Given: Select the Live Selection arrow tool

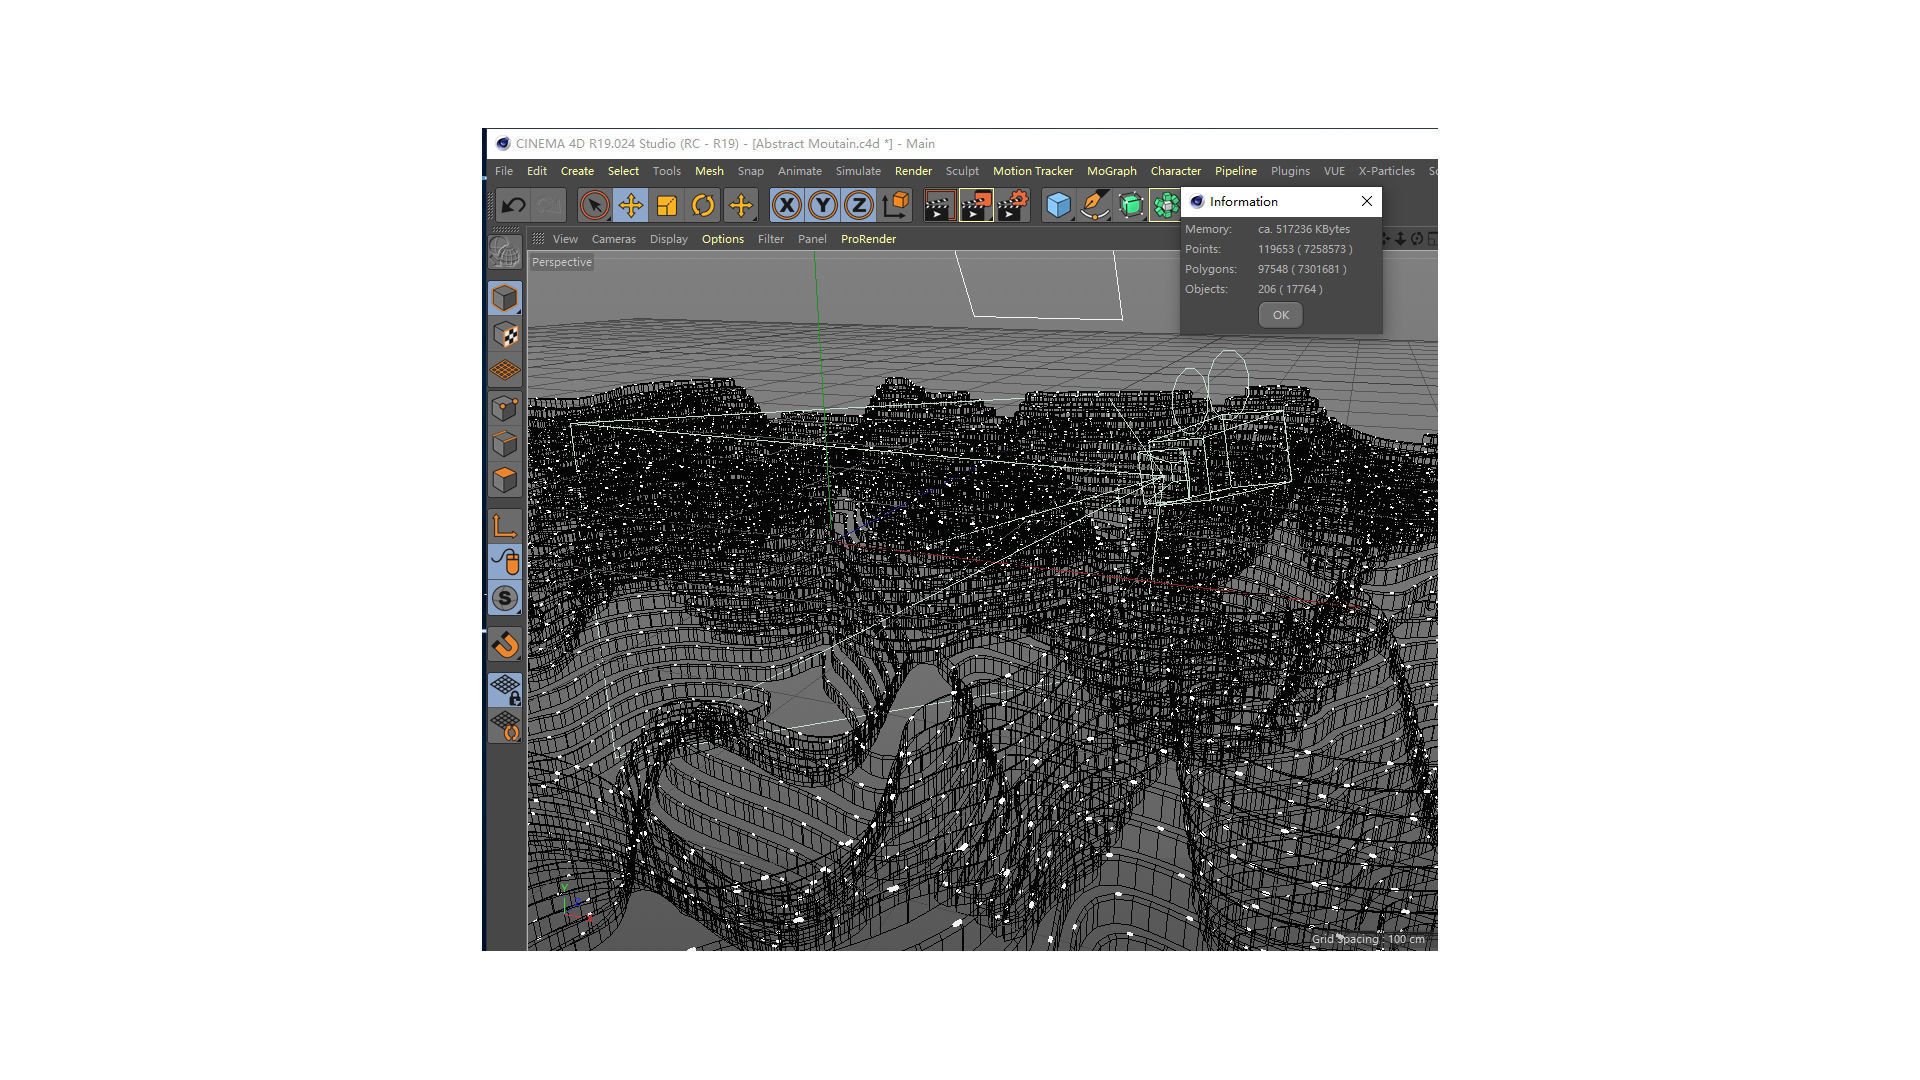Looking at the screenshot, I should [x=594, y=206].
